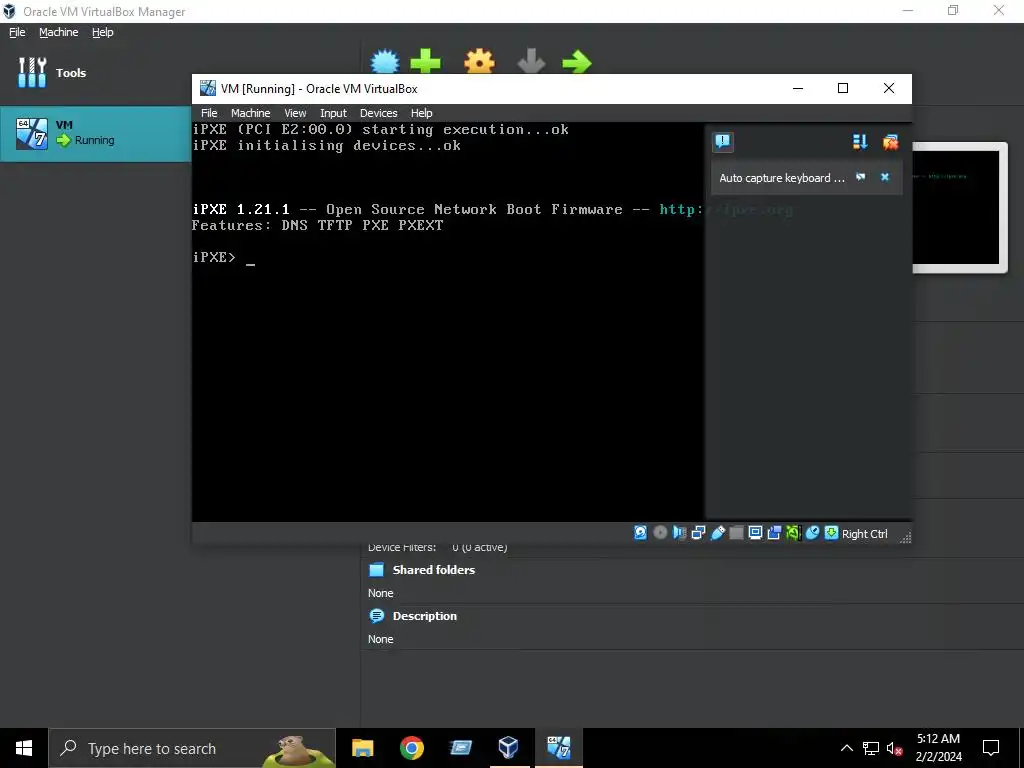1024x768 pixels.
Task: Click the taskbar clock showing 5:12 AM
Action: tap(938, 748)
